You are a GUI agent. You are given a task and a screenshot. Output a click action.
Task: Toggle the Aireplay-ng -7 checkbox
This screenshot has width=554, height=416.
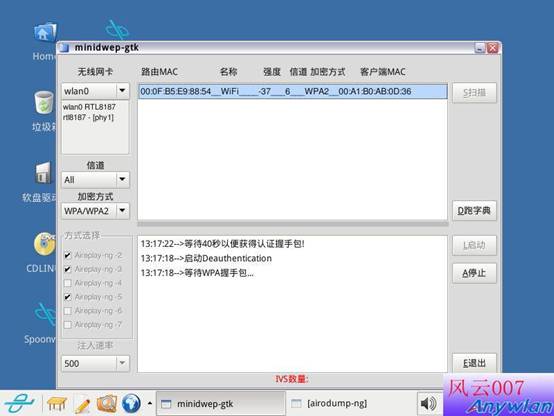[67, 324]
